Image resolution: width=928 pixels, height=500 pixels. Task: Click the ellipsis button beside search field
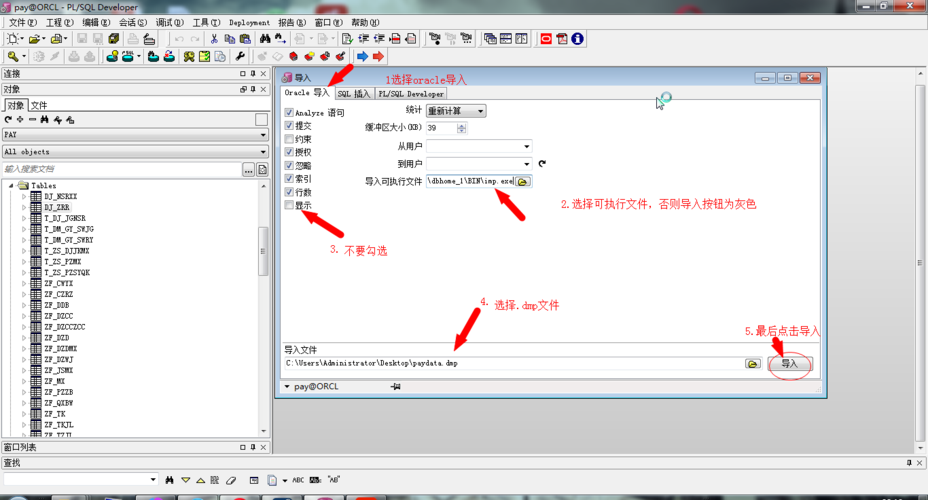(x=249, y=170)
